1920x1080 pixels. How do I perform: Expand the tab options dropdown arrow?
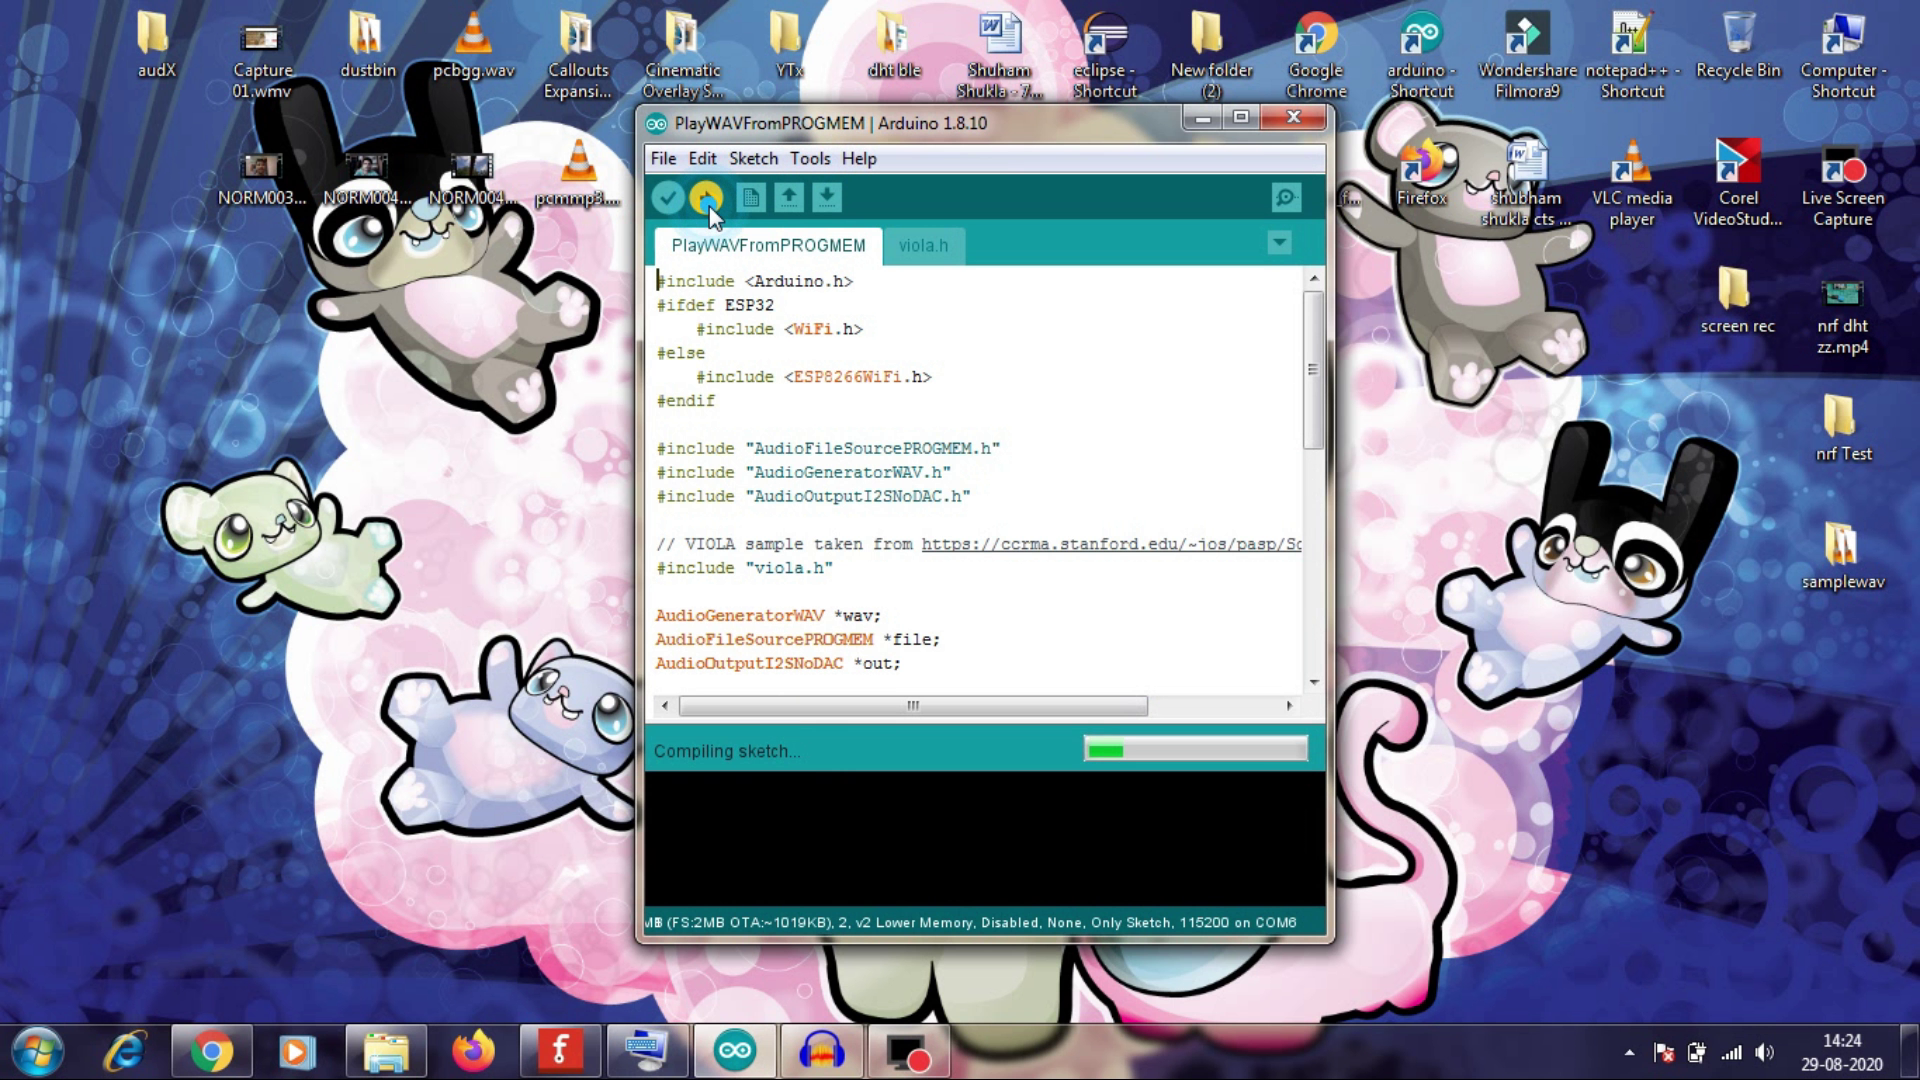point(1279,243)
